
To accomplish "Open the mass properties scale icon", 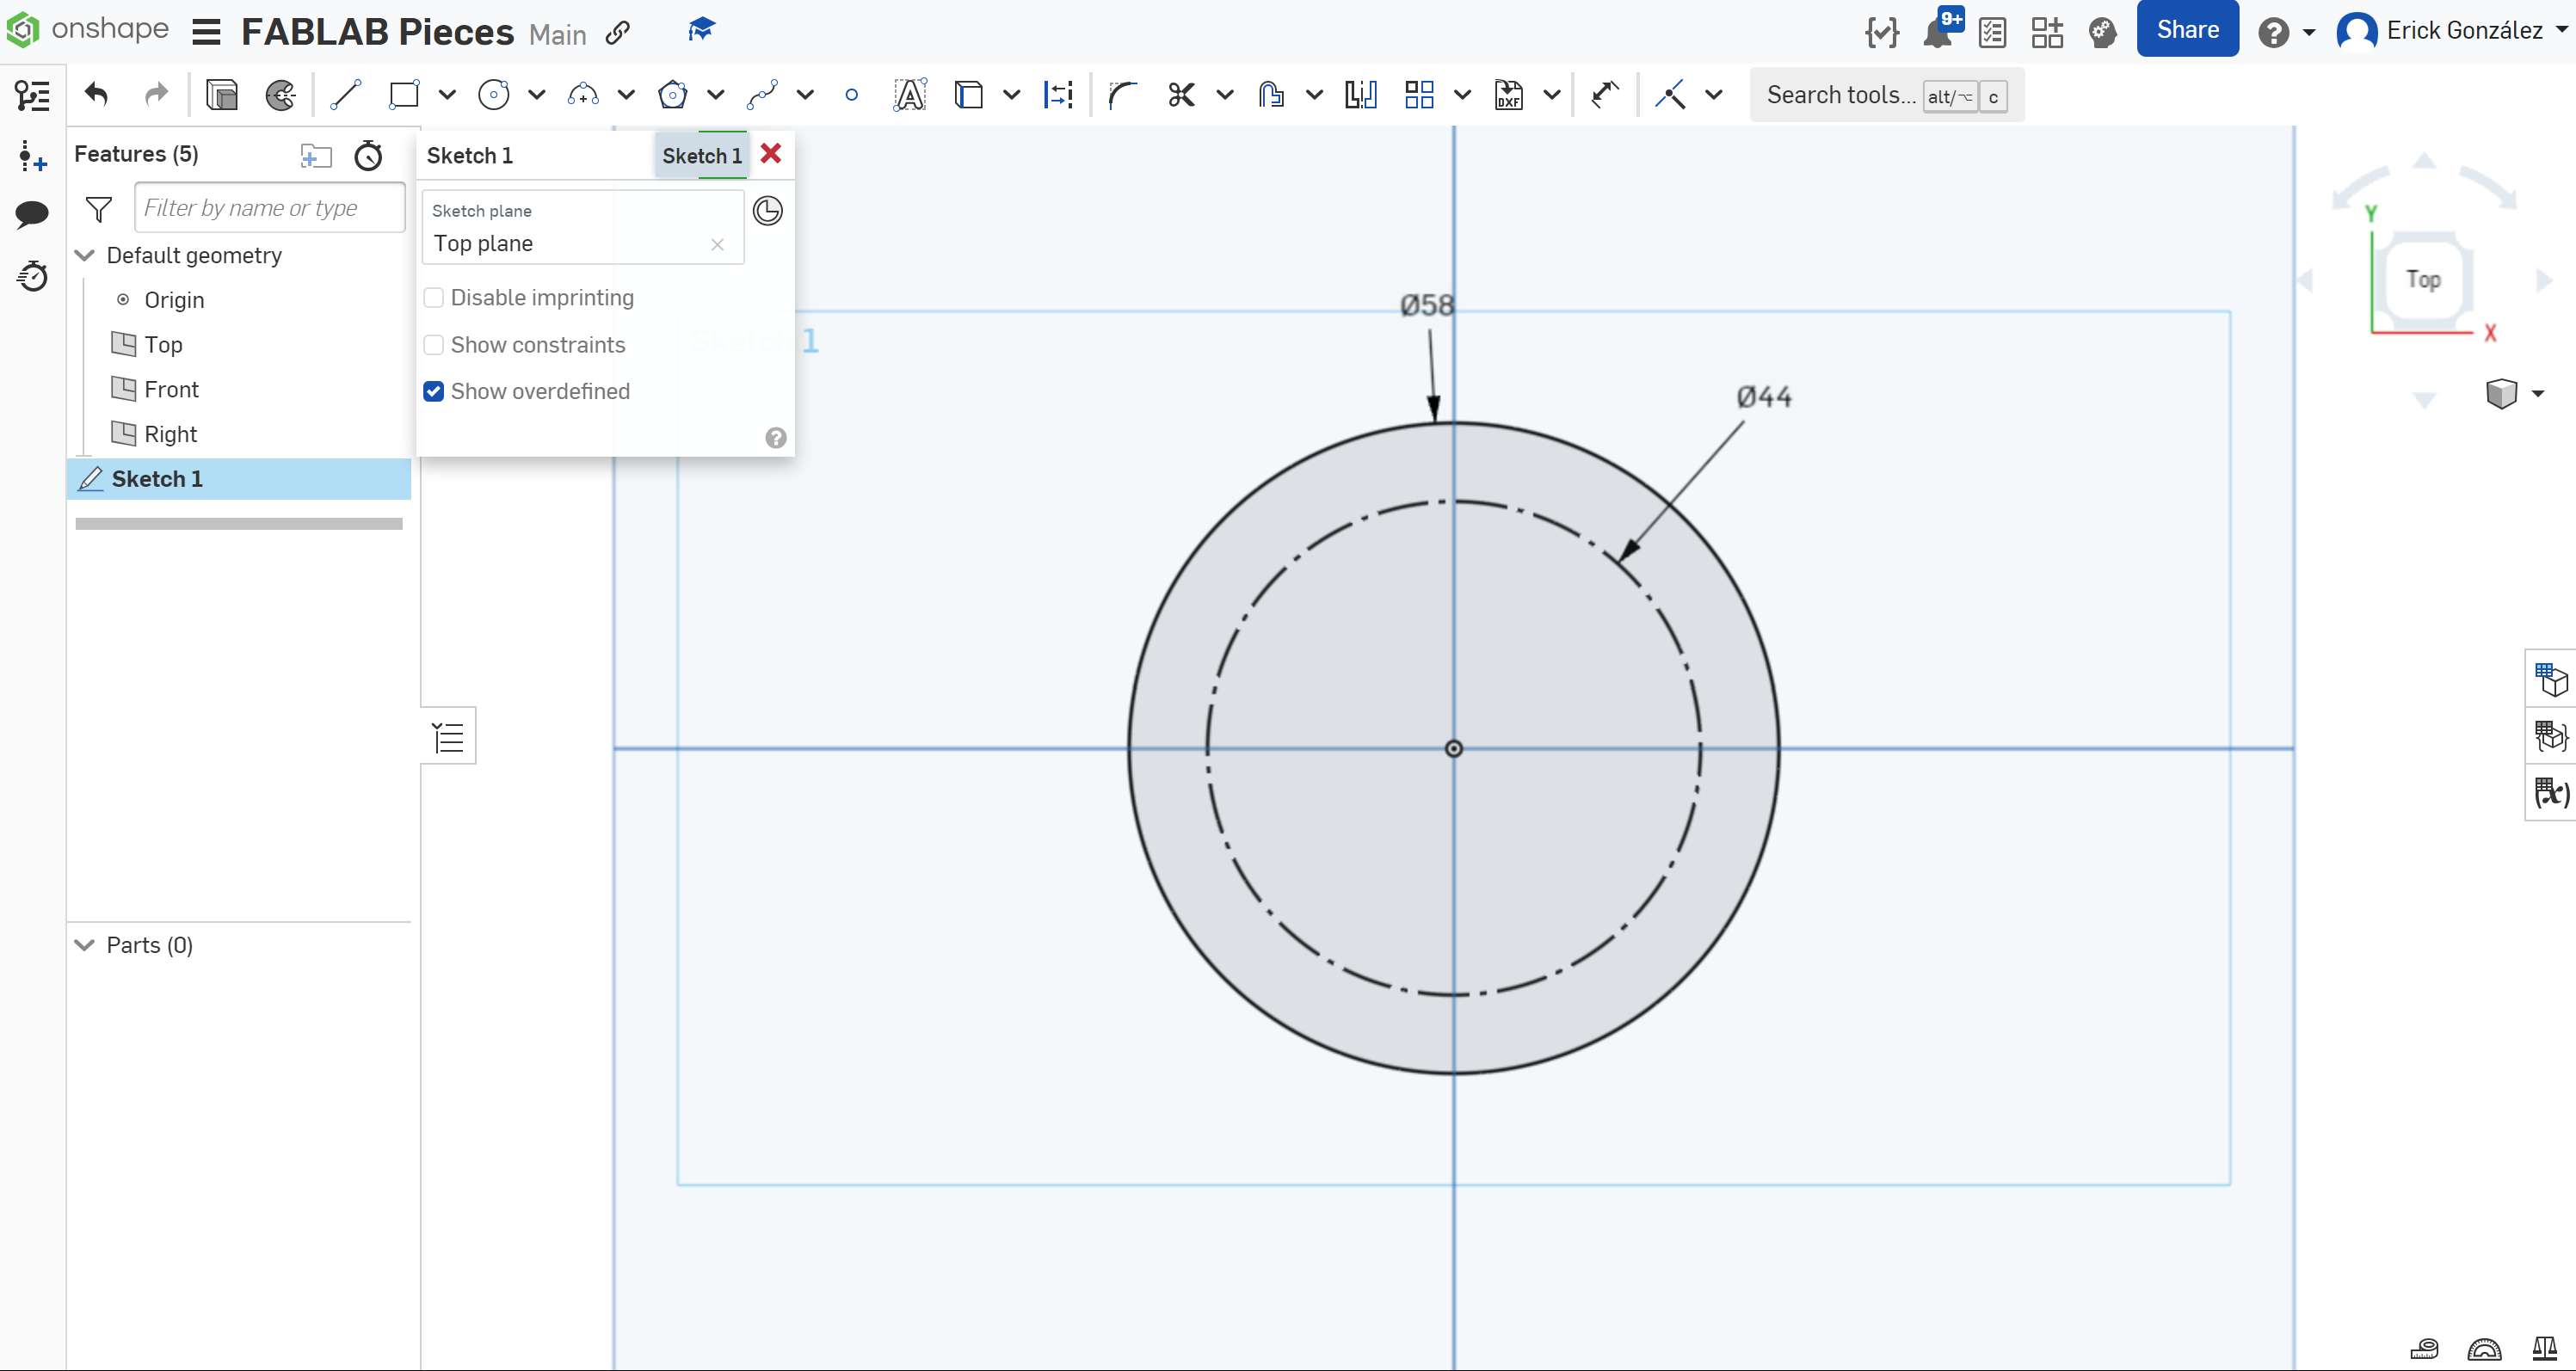I will click(x=2545, y=1349).
